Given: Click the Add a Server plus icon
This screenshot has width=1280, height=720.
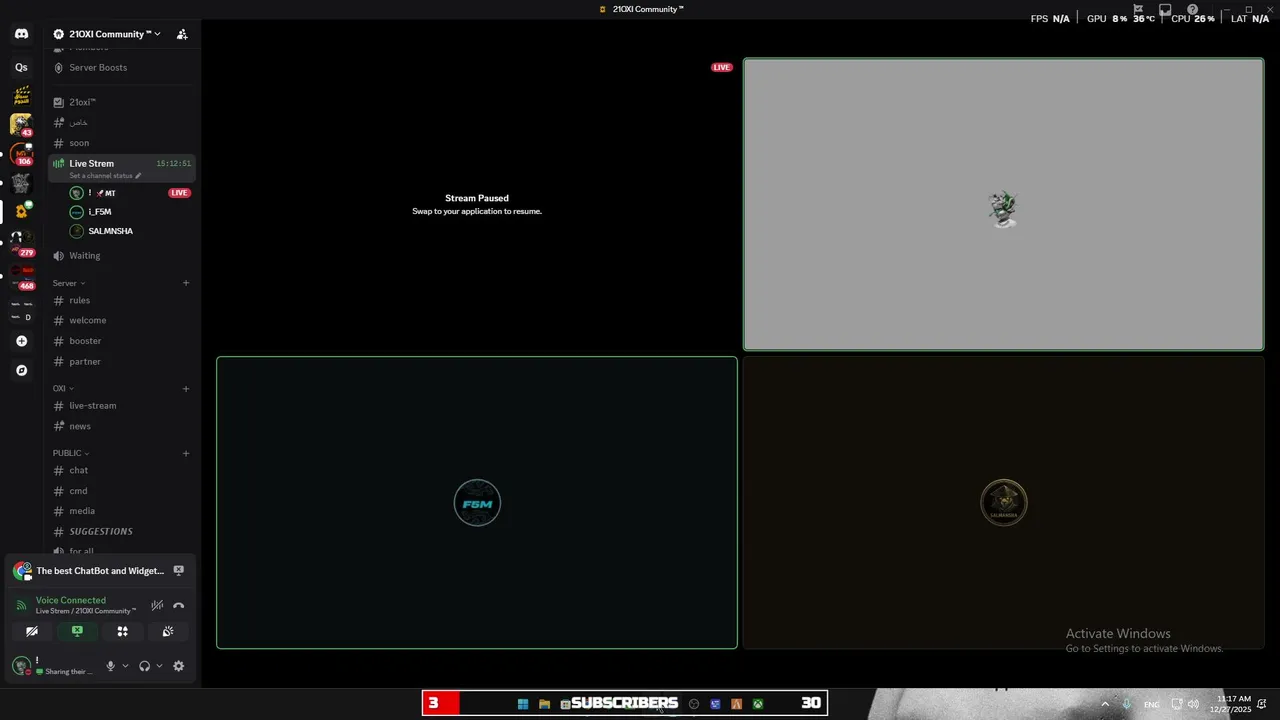Looking at the screenshot, I should coord(21,341).
